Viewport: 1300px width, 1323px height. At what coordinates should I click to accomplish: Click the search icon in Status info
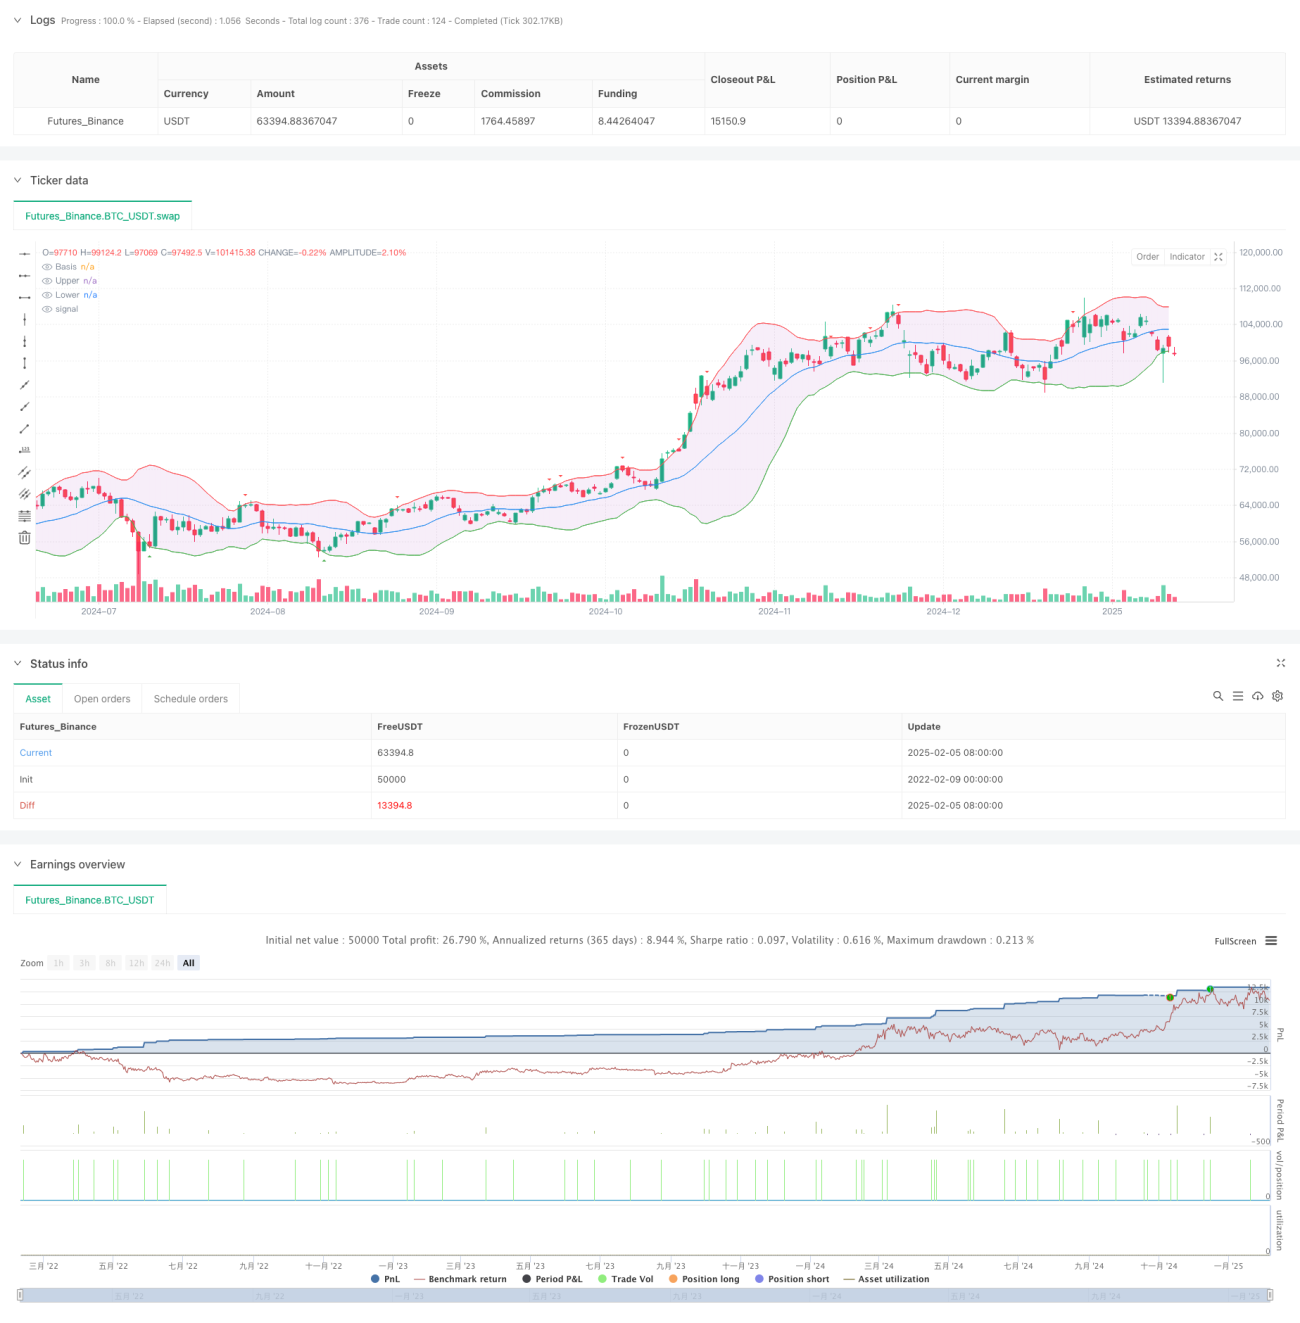pos(1218,696)
